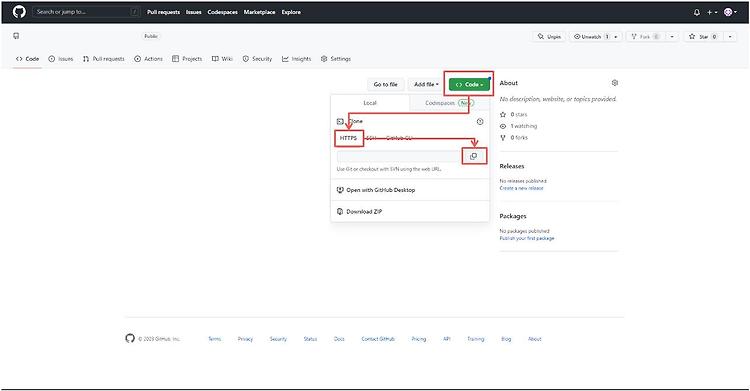Switch to the repository Pull requests tab

(x=103, y=59)
